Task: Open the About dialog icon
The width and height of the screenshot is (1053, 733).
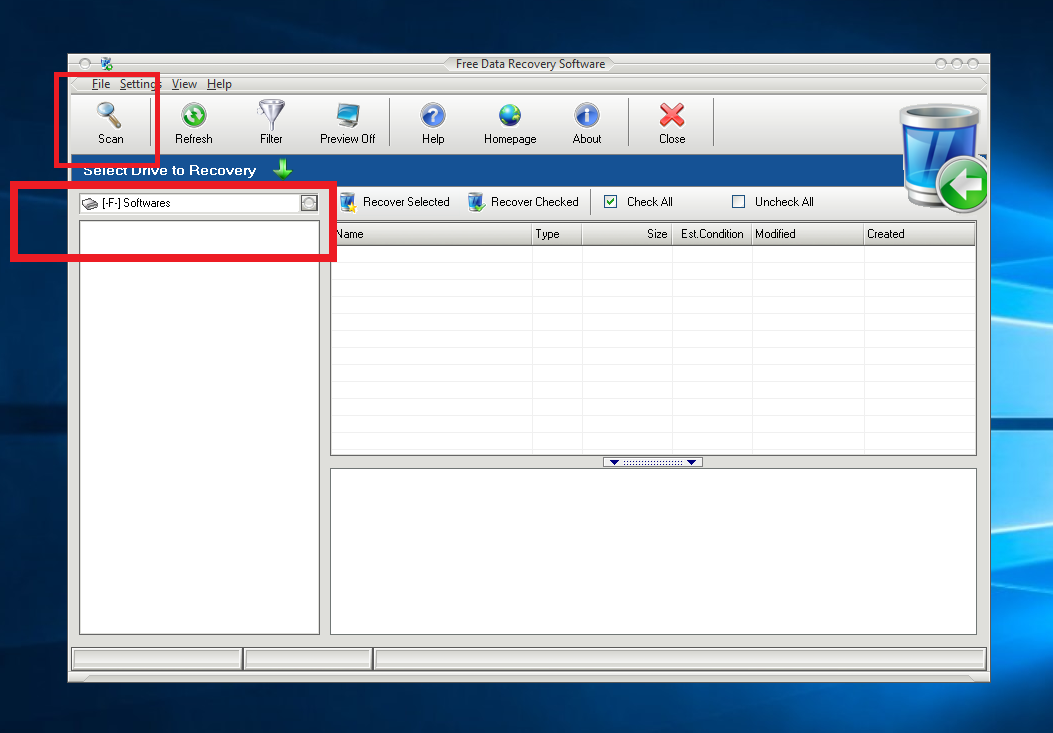Action: tap(586, 122)
